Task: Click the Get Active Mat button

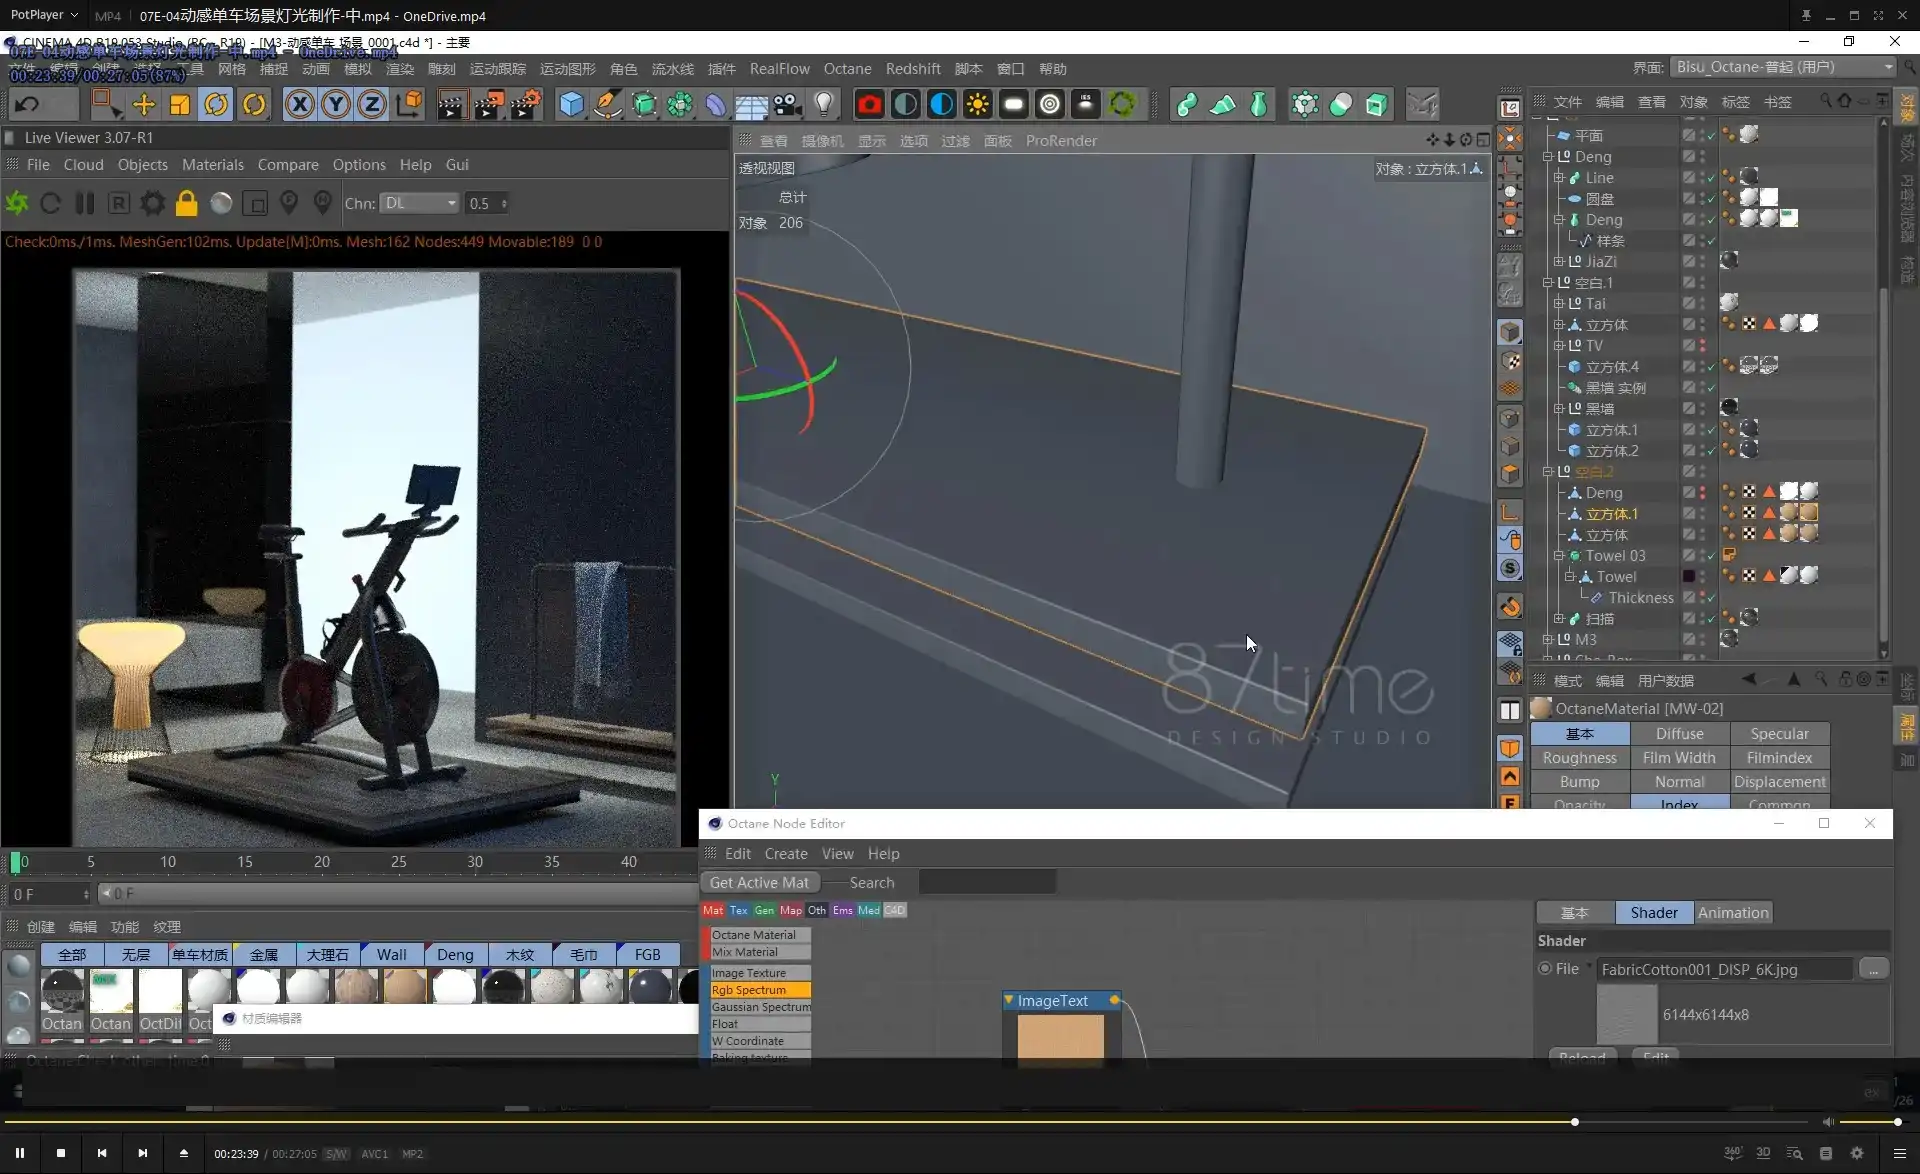Action: (759, 882)
